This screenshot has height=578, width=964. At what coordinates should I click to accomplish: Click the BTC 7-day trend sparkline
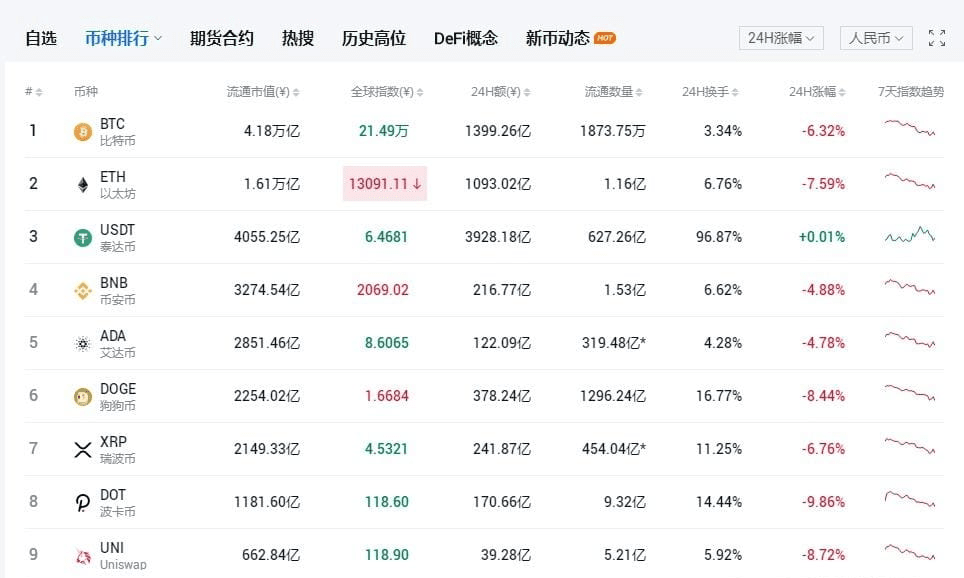tap(909, 128)
